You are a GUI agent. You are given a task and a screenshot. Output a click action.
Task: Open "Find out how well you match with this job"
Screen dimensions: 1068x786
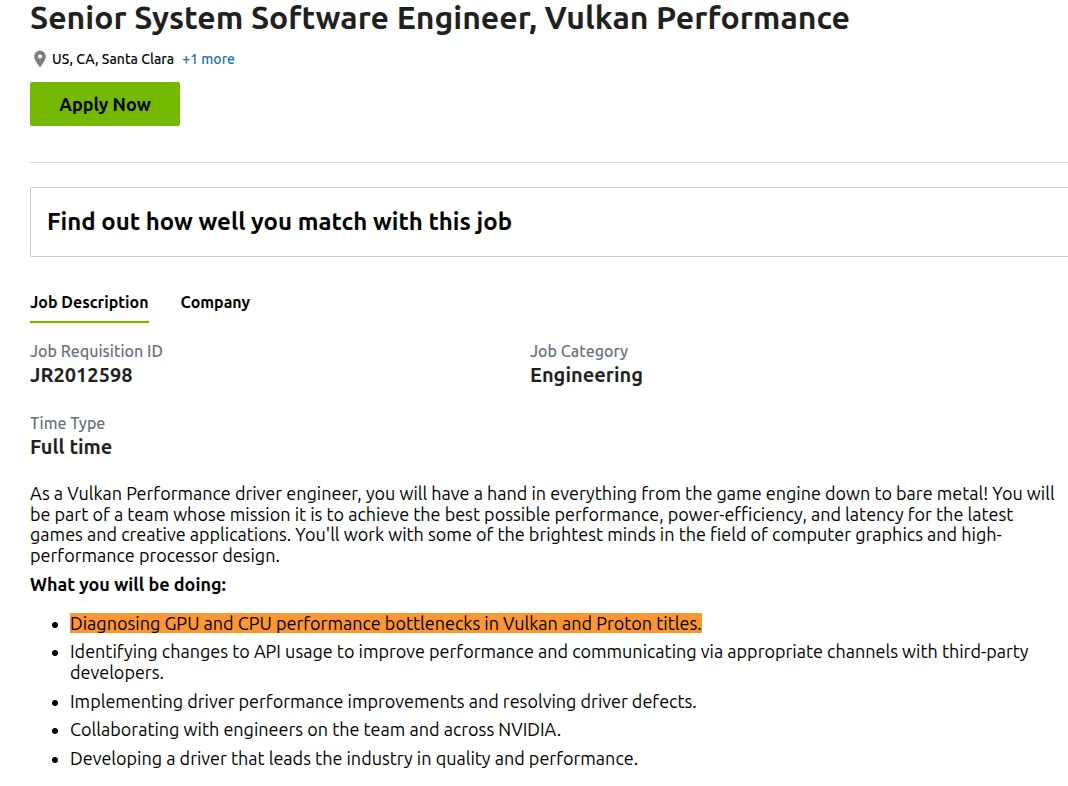coord(280,221)
